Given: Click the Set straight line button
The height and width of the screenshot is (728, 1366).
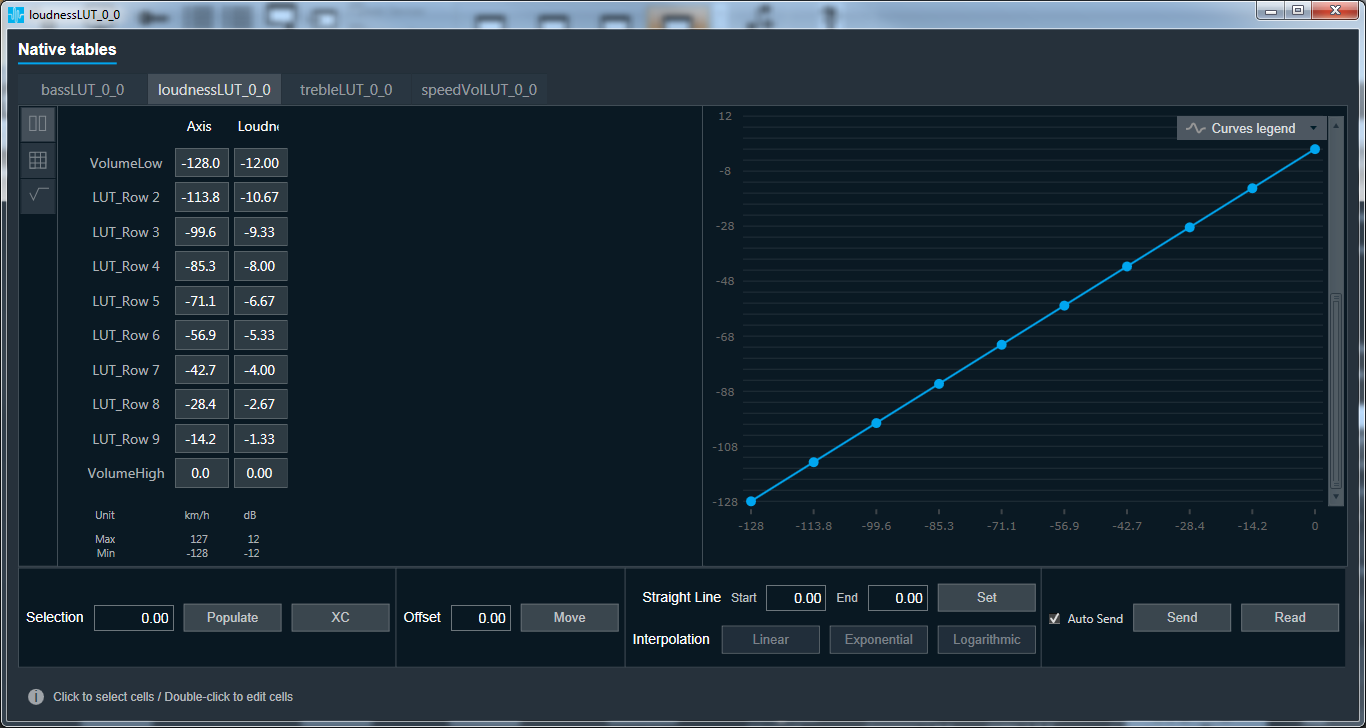Looking at the screenshot, I should coord(987,597).
